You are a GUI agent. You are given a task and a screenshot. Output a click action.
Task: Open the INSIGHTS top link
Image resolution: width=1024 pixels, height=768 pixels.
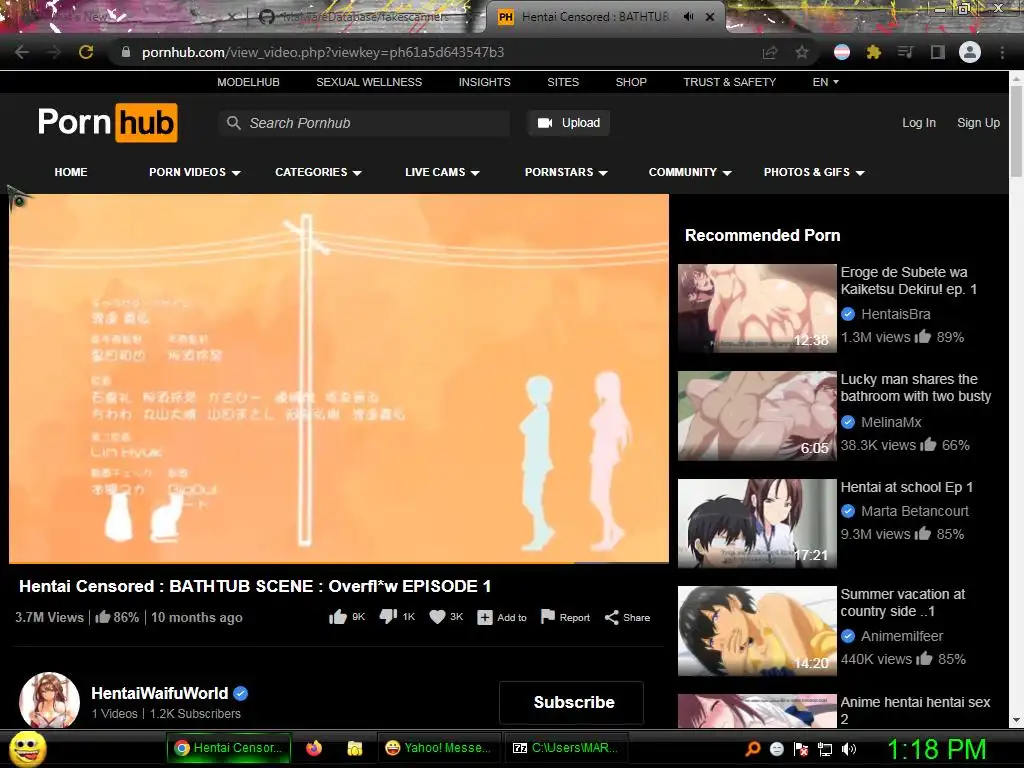485,82
